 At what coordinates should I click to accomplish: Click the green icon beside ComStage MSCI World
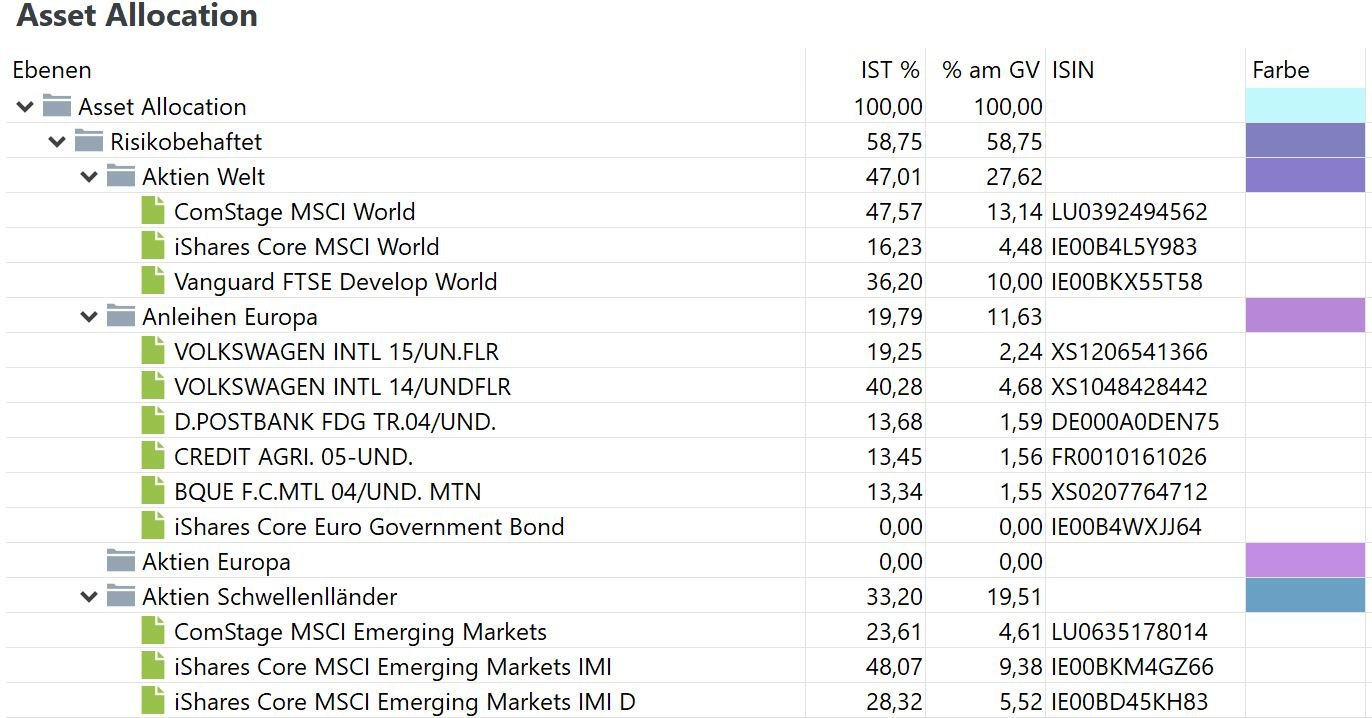tap(153, 211)
